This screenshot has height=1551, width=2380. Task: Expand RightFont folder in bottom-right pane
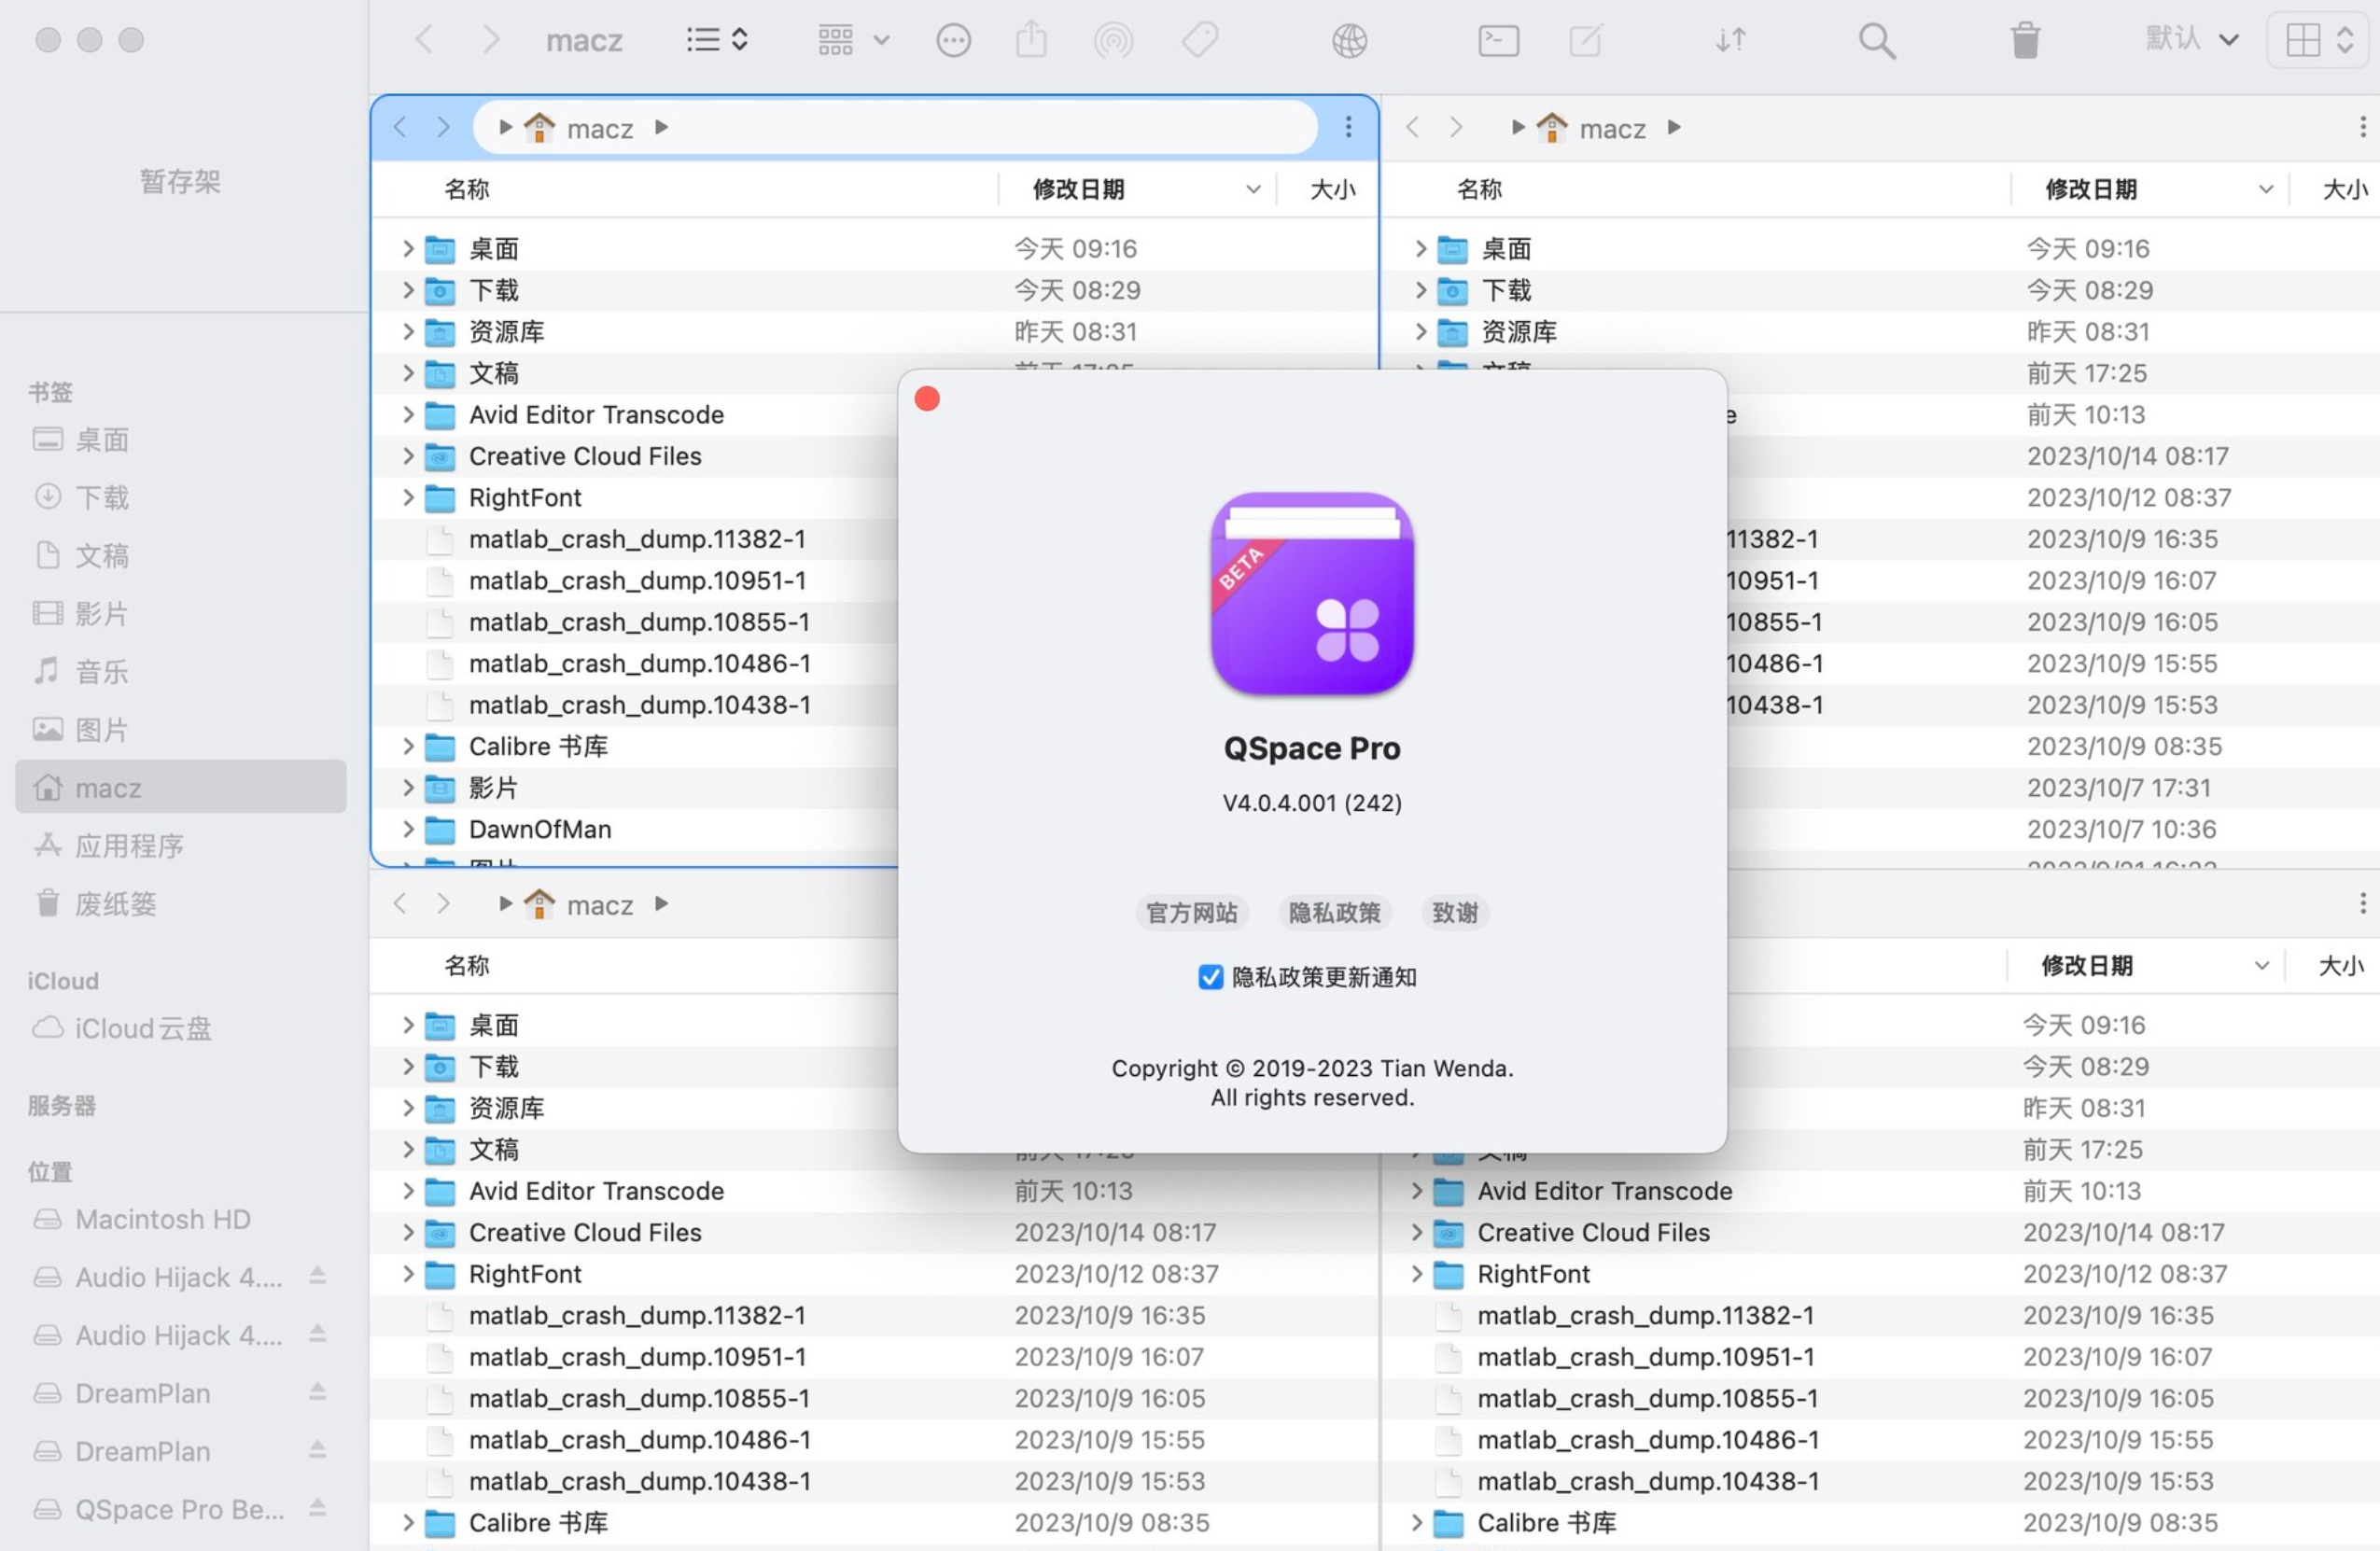pos(1416,1273)
